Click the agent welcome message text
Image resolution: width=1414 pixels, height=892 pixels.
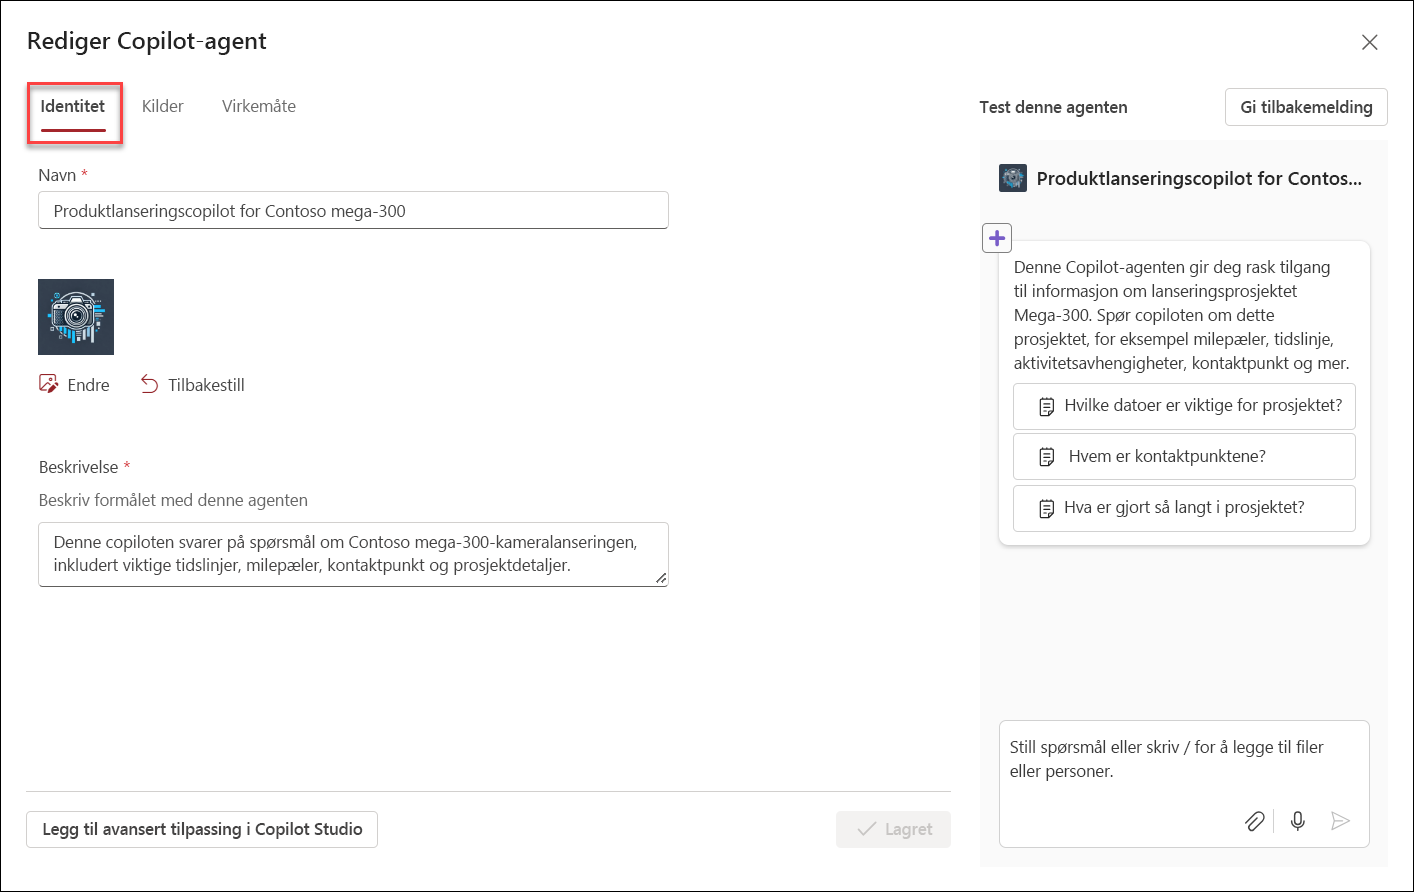click(x=1182, y=315)
